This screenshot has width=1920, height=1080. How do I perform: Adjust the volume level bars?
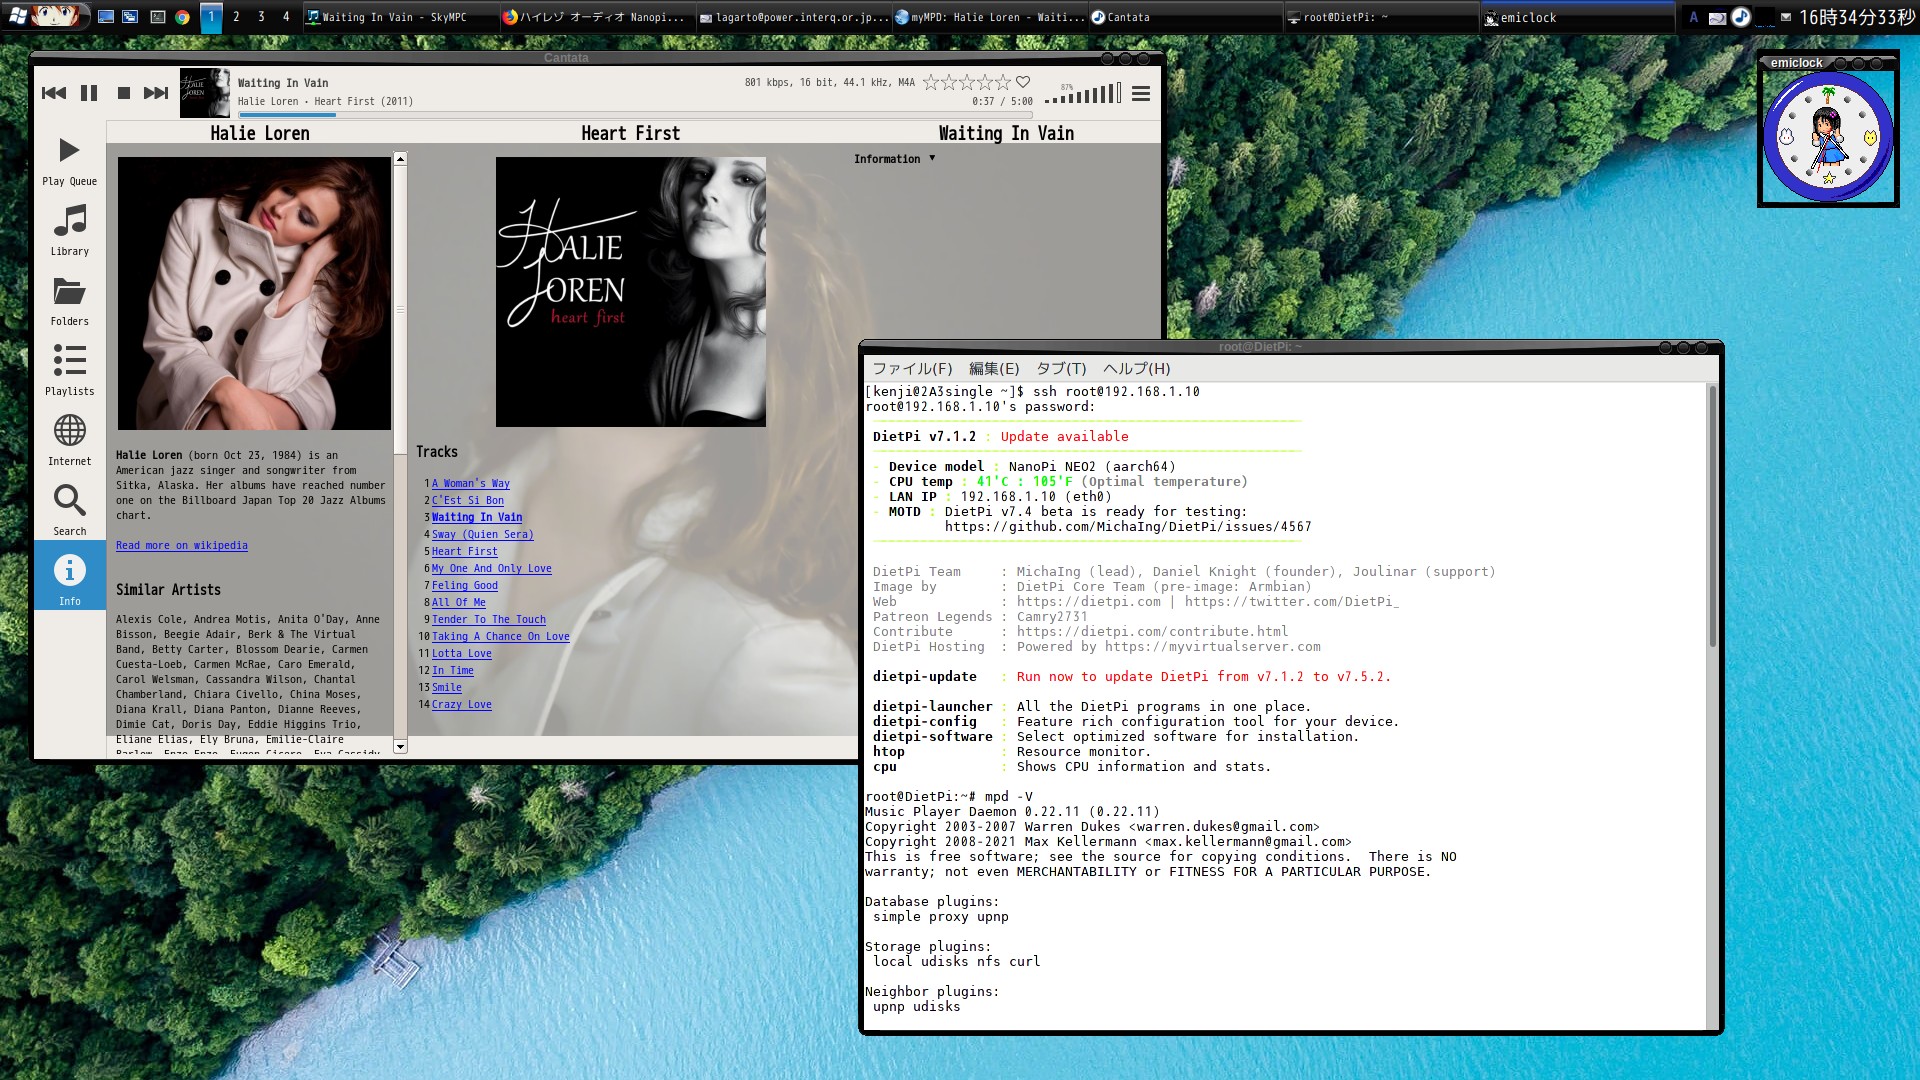[x=1084, y=95]
